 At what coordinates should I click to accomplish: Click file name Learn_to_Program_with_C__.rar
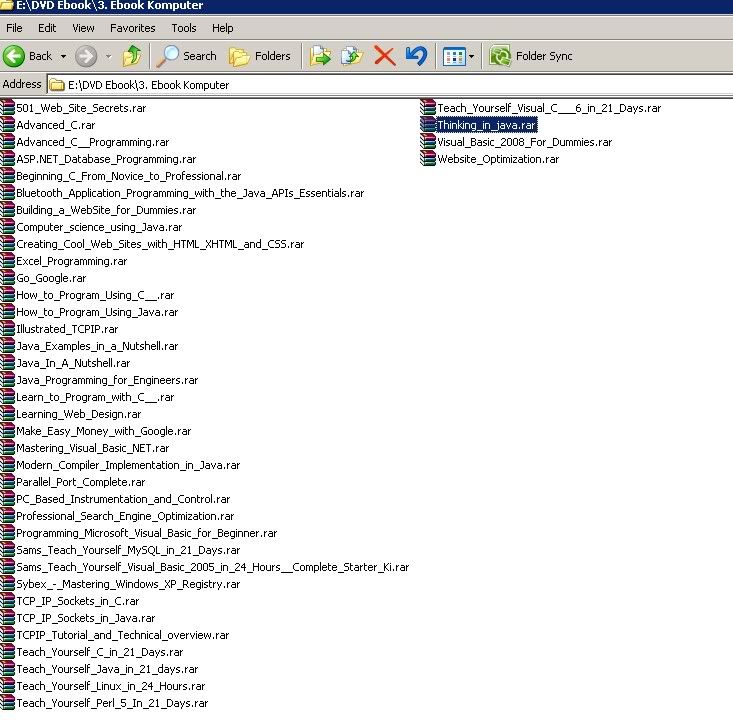pos(95,397)
